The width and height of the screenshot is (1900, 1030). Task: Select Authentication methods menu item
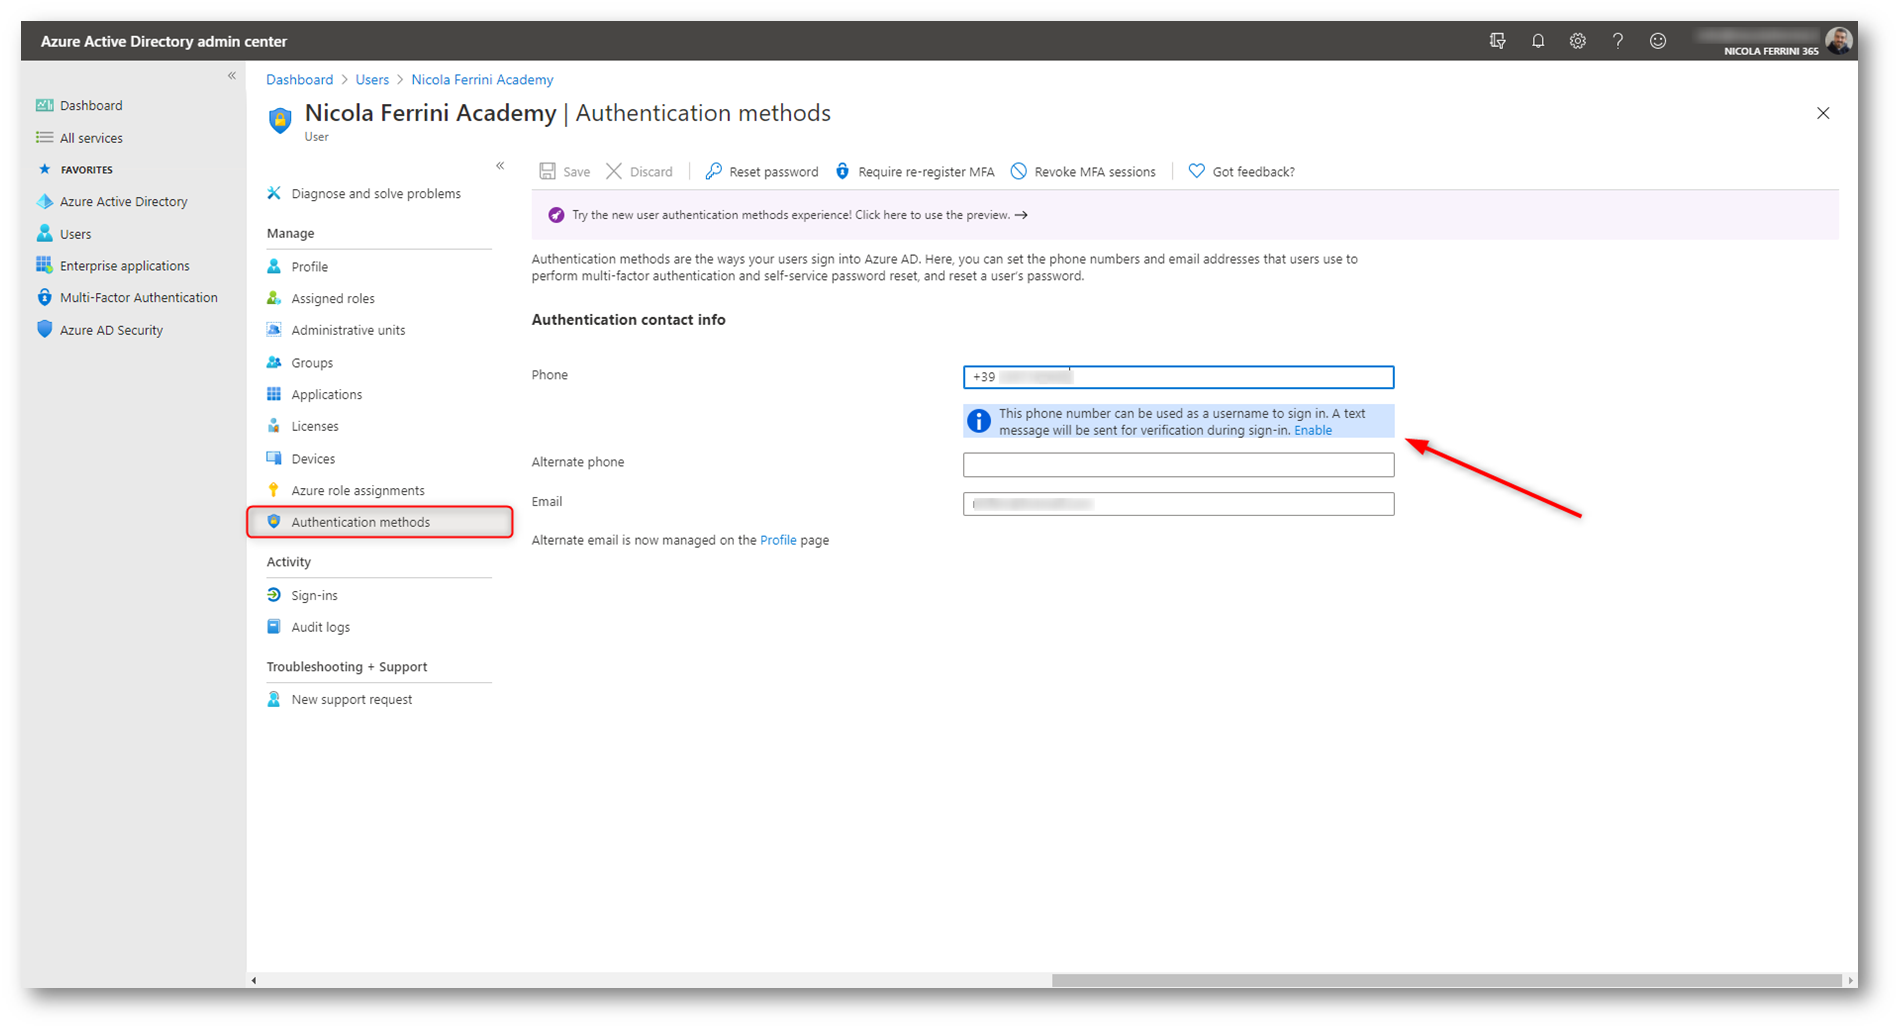(x=379, y=522)
